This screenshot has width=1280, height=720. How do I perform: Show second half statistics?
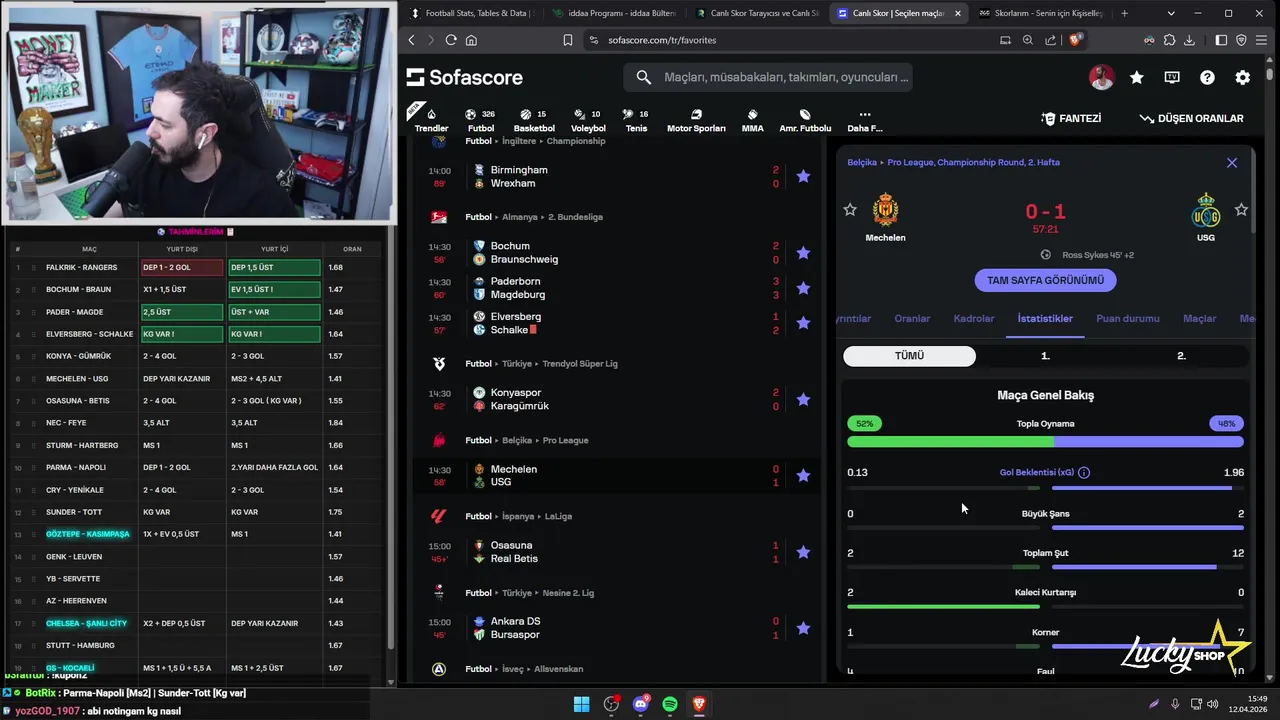[1181, 356]
